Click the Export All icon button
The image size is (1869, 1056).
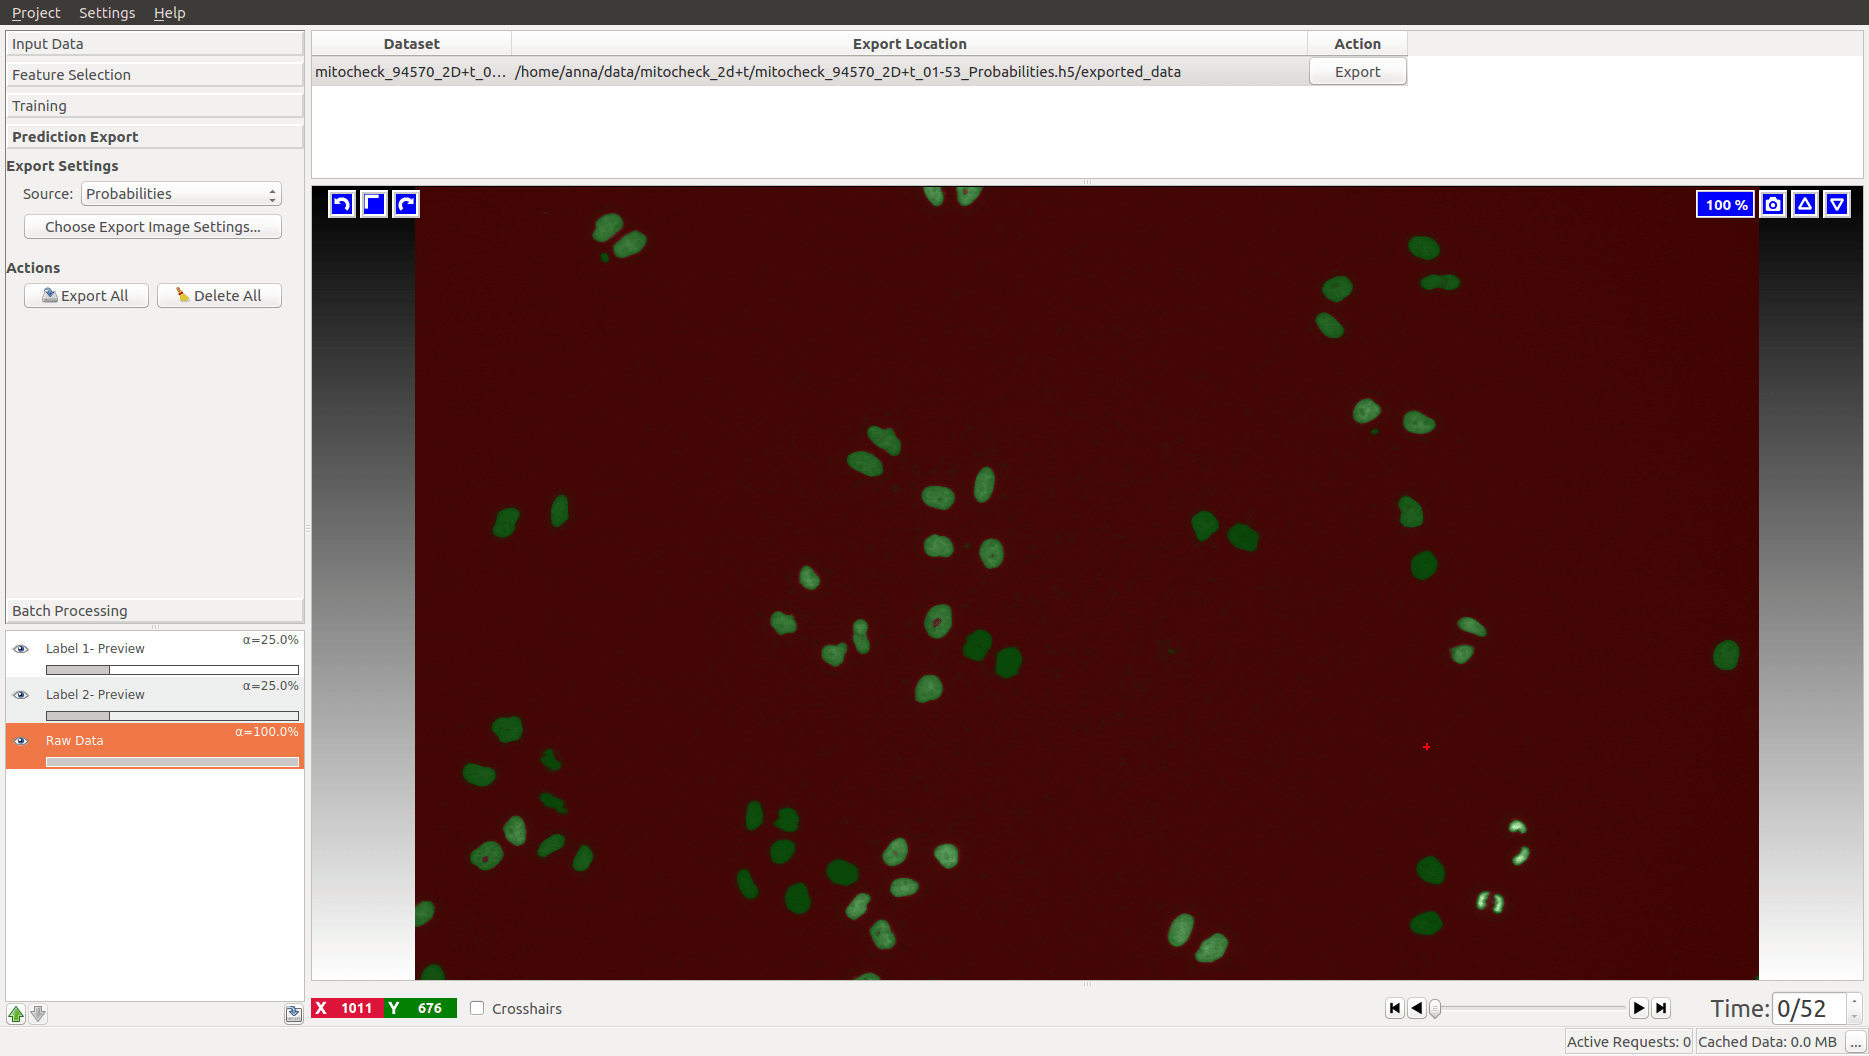point(85,295)
